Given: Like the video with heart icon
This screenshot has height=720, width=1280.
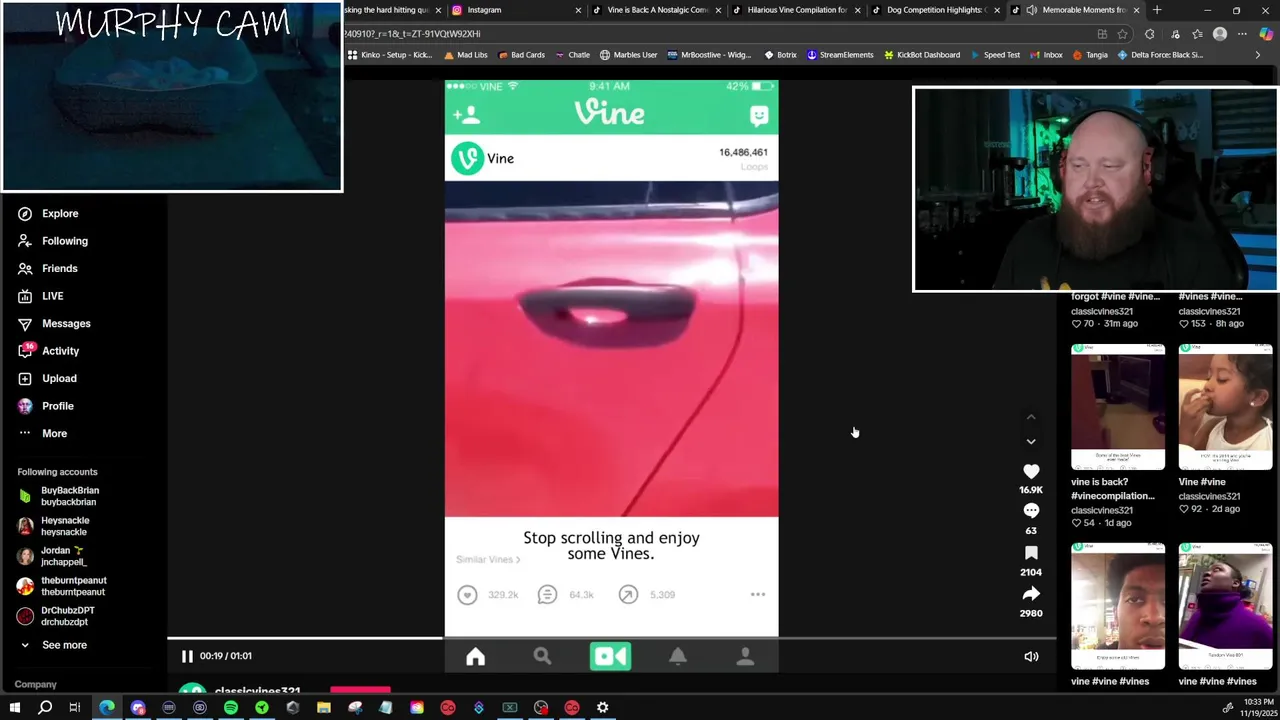Looking at the screenshot, I should tap(1031, 471).
